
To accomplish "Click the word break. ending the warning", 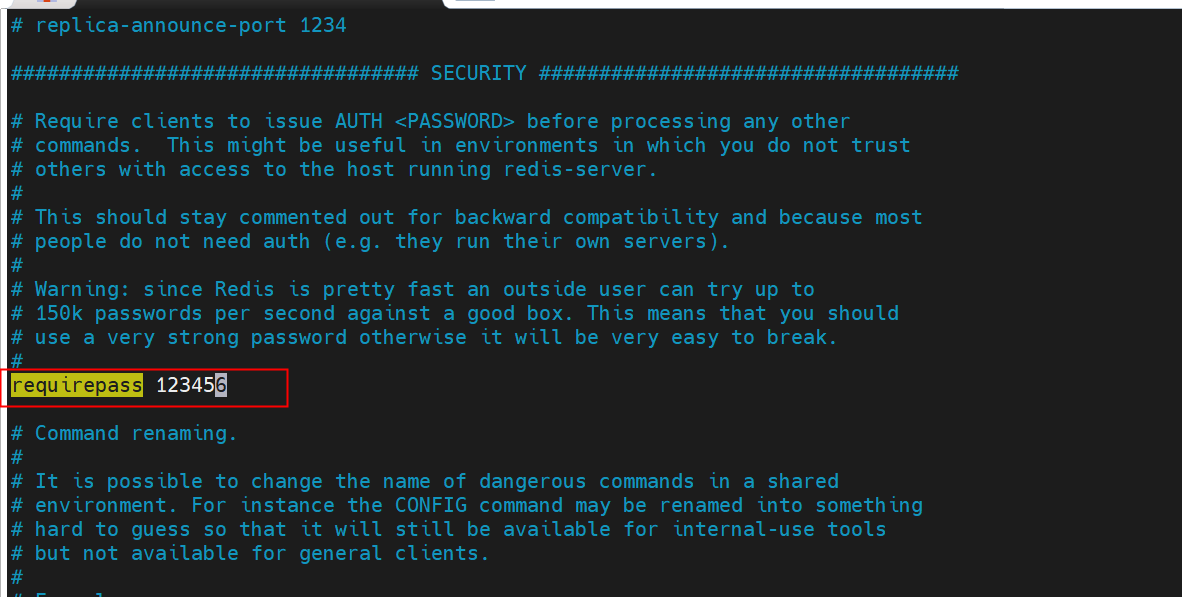I will (x=803, y=337).
